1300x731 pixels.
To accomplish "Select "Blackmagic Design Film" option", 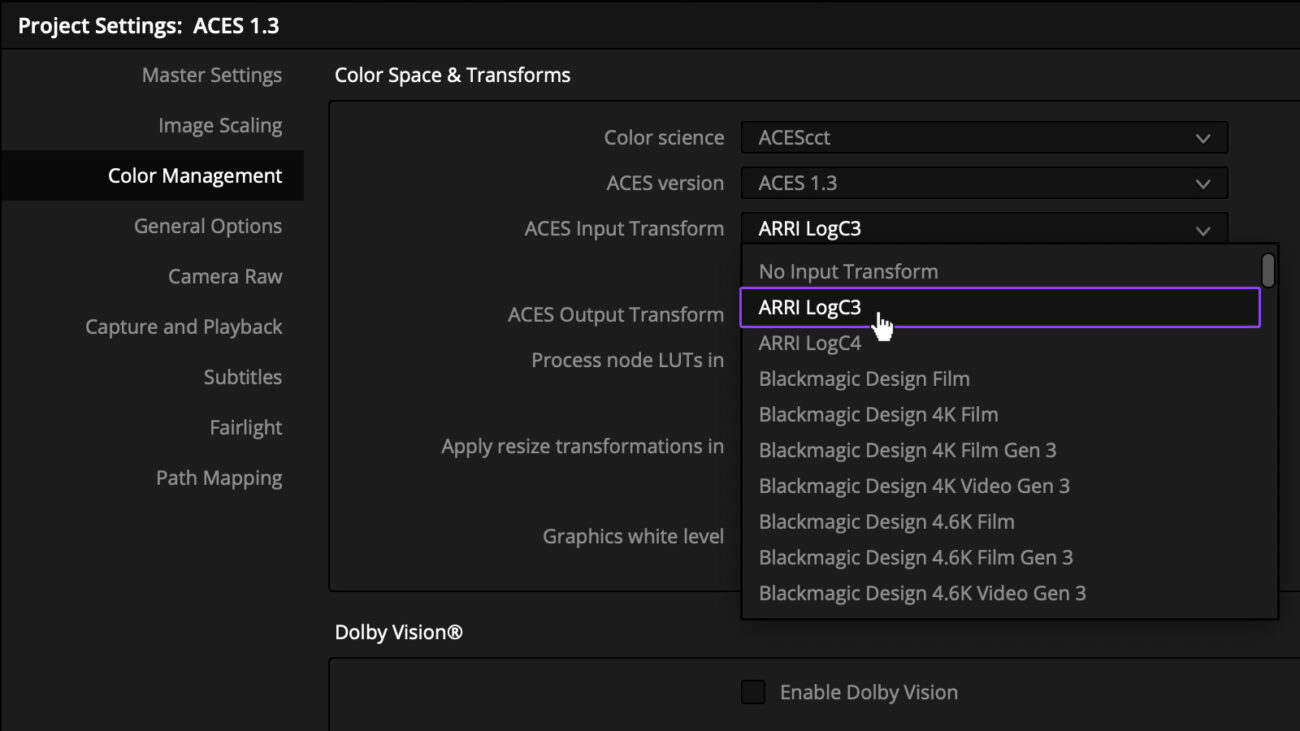I will [x=864, y=378].
